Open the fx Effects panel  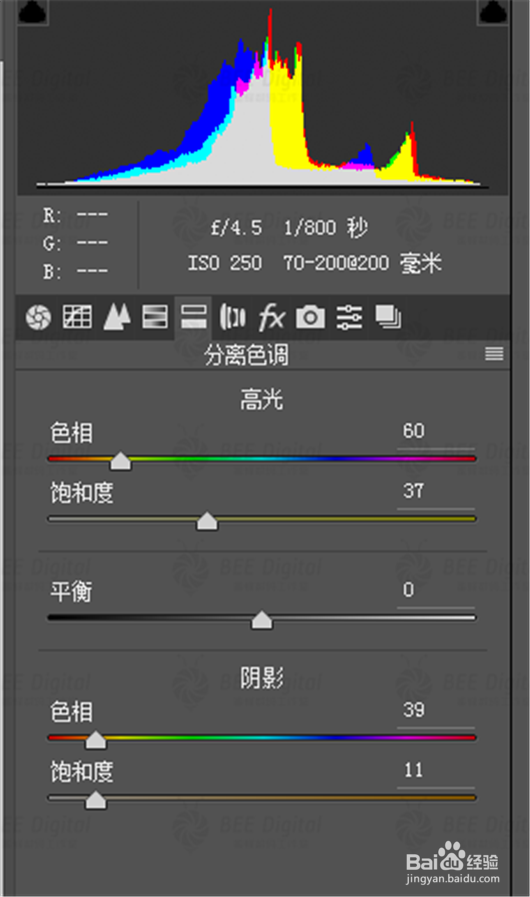(x=271, y=316)
